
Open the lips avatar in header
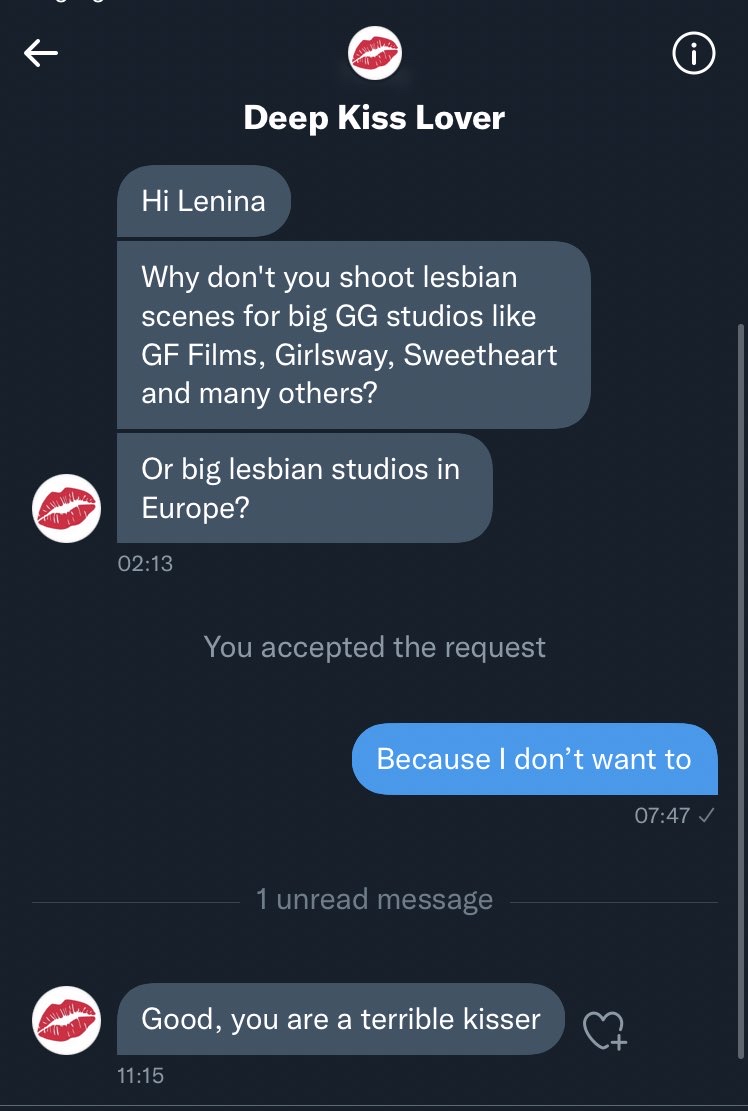click(374, 54)
